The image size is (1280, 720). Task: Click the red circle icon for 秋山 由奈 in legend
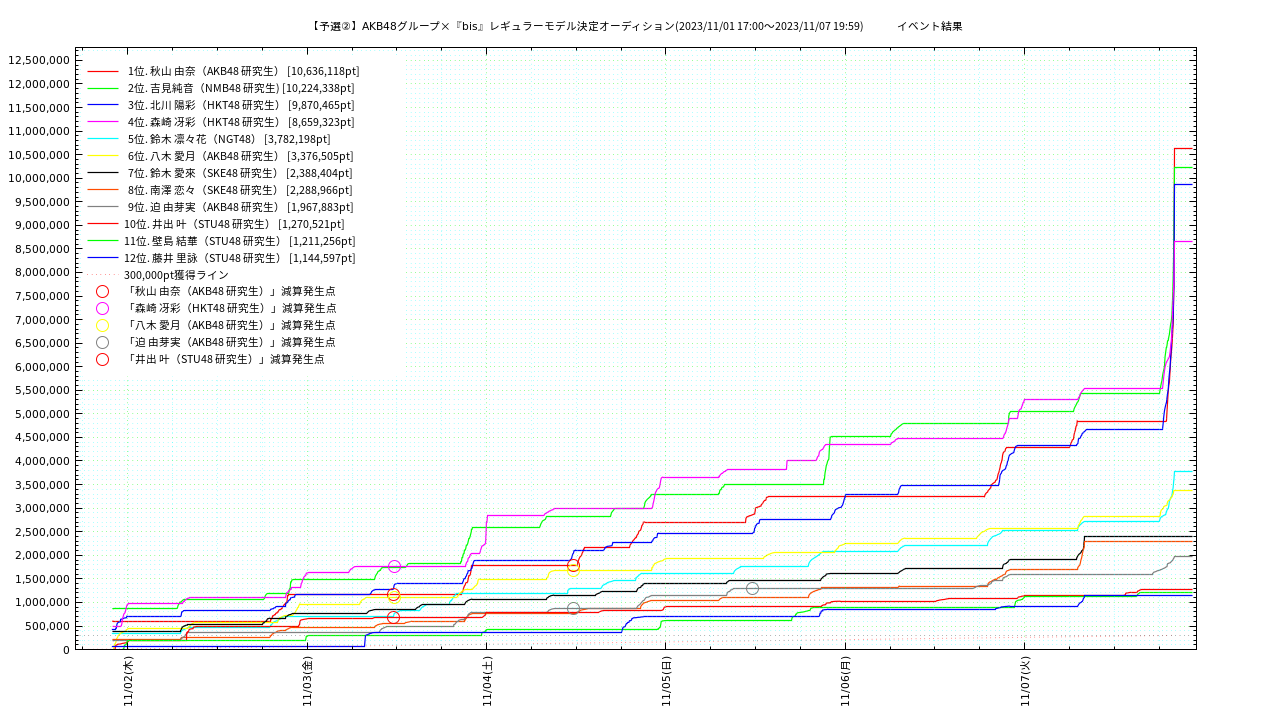(102, 292)
